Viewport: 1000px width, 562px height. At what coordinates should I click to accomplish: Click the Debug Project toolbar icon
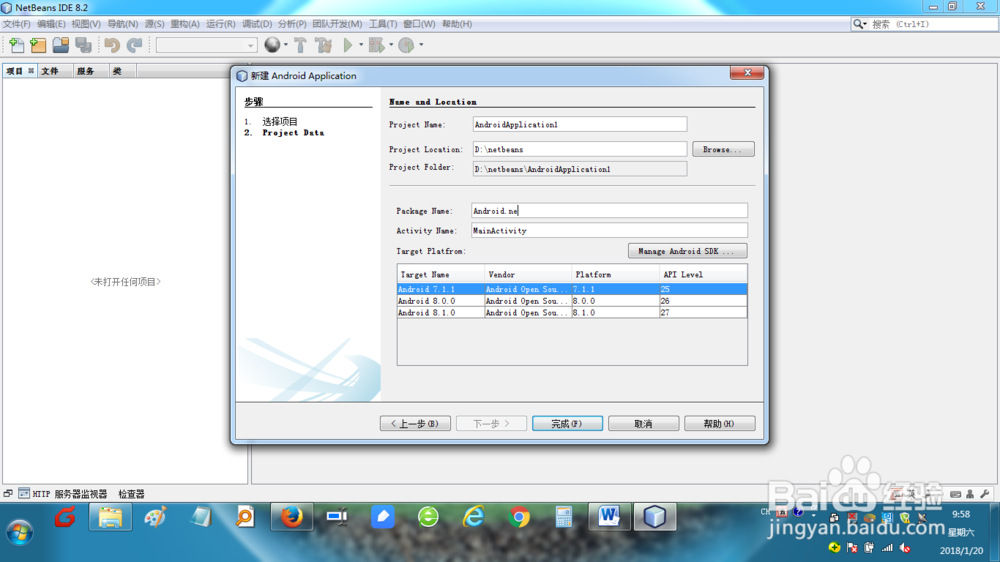376,45
